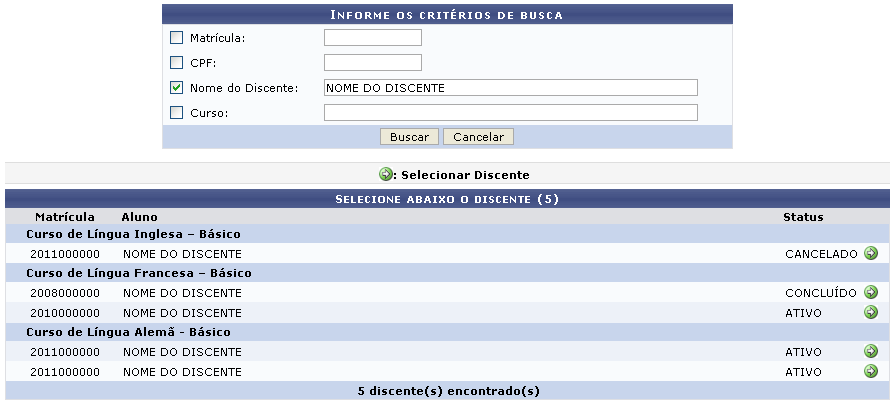Select the CONCLUÍDO discente via green arrow
Viewport: 893px width, 404px height.
pyautogui.click(x=870, y=293)
